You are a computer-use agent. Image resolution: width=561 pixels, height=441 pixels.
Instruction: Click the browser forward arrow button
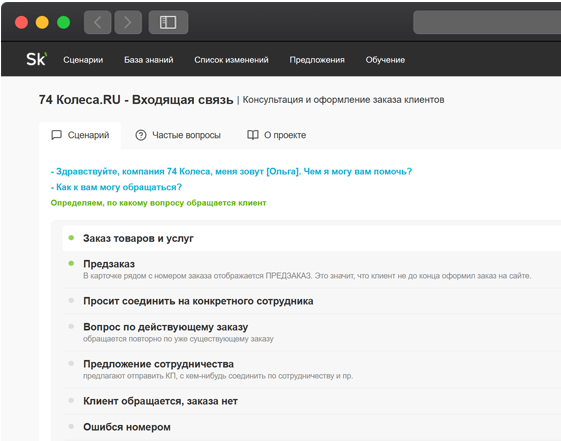tap(128, 22)
